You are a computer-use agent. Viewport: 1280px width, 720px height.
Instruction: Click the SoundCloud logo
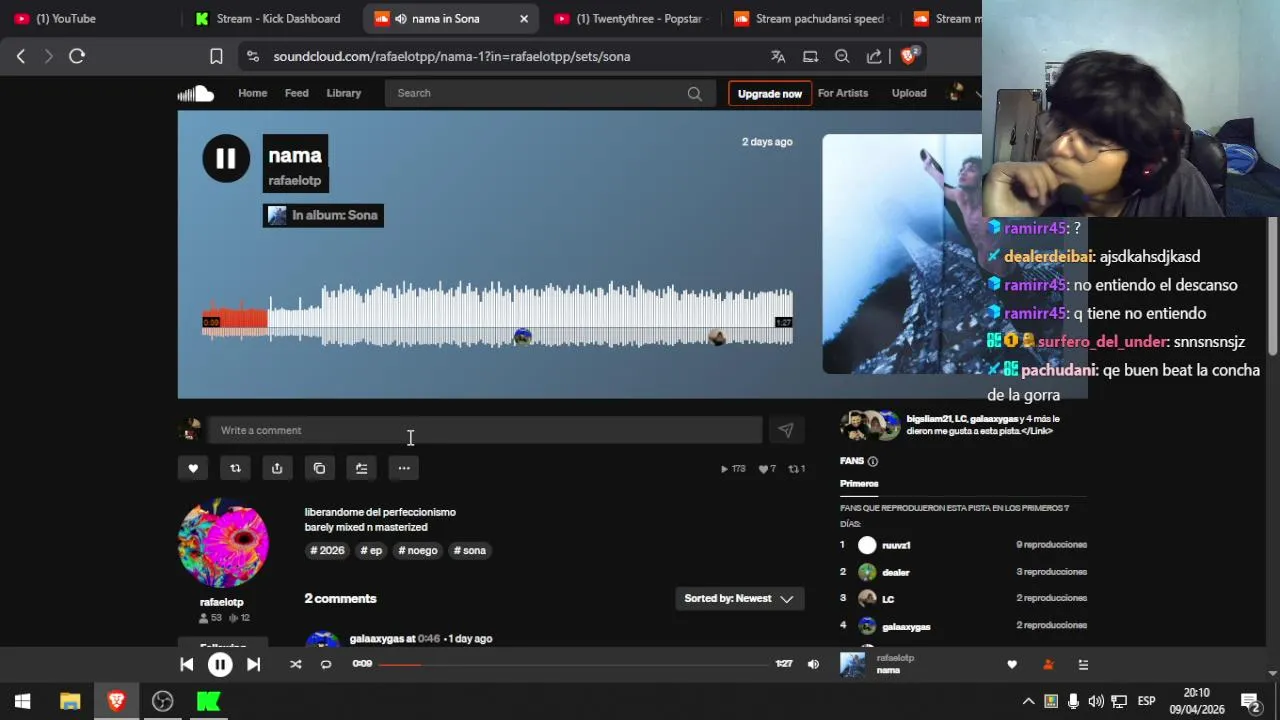(x=196, y=93)
